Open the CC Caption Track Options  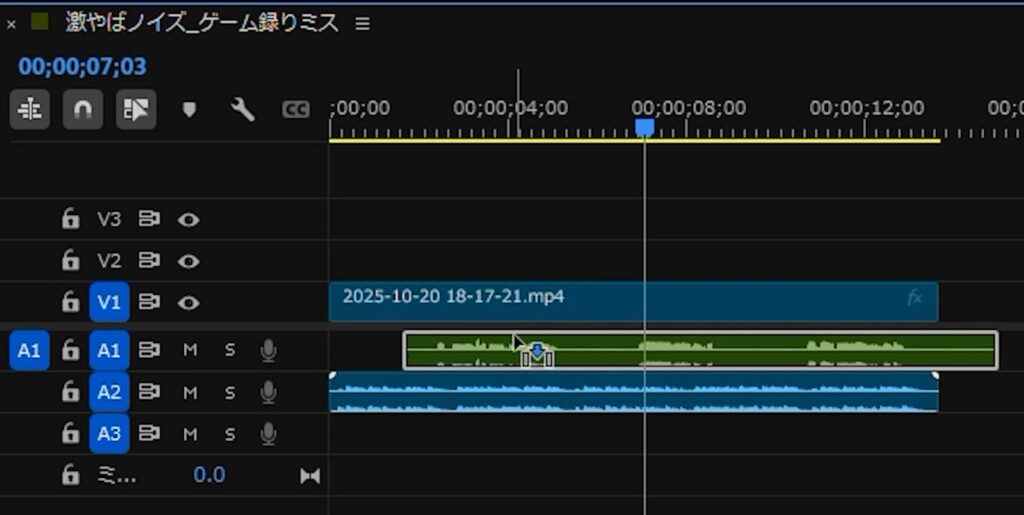point(295,110)
